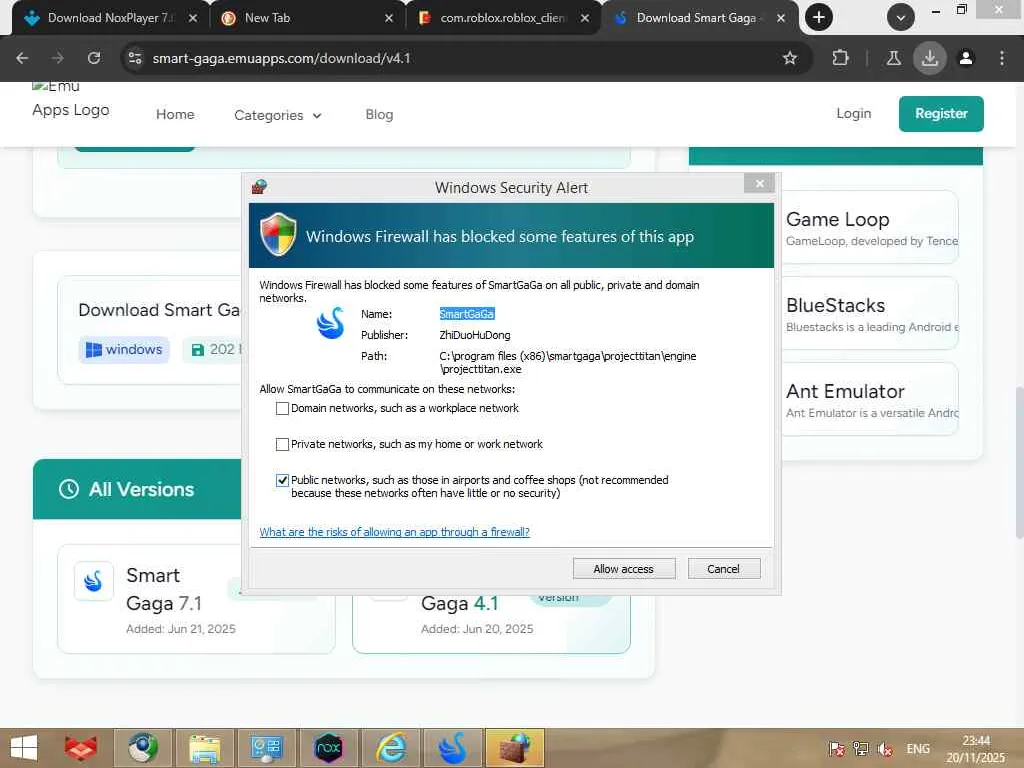
Task: Open BlueStacks emulator card
Action: (870, 314)
